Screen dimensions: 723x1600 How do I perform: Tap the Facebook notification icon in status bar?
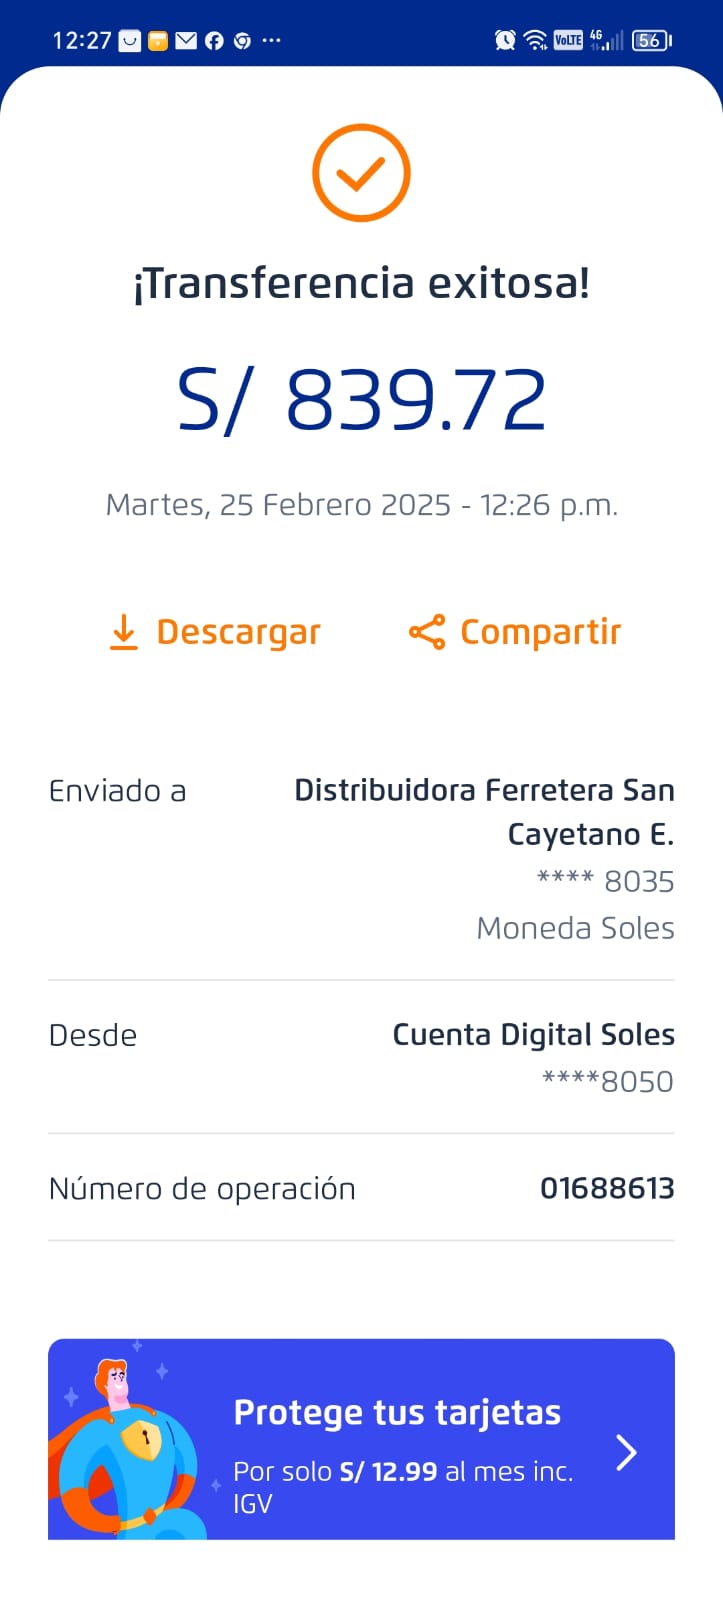[x=214, y=41]
